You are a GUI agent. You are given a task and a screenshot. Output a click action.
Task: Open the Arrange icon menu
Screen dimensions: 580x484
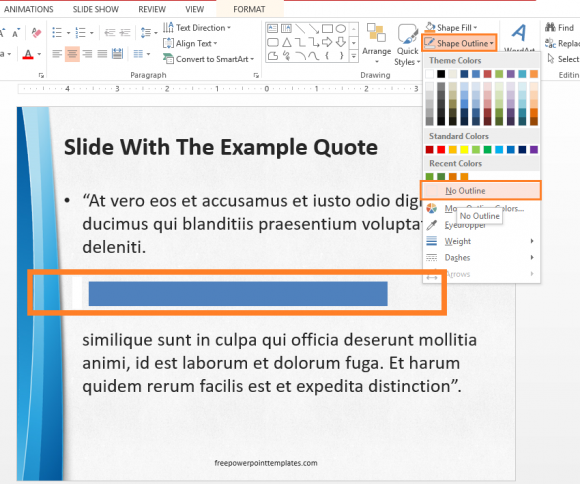376,44
